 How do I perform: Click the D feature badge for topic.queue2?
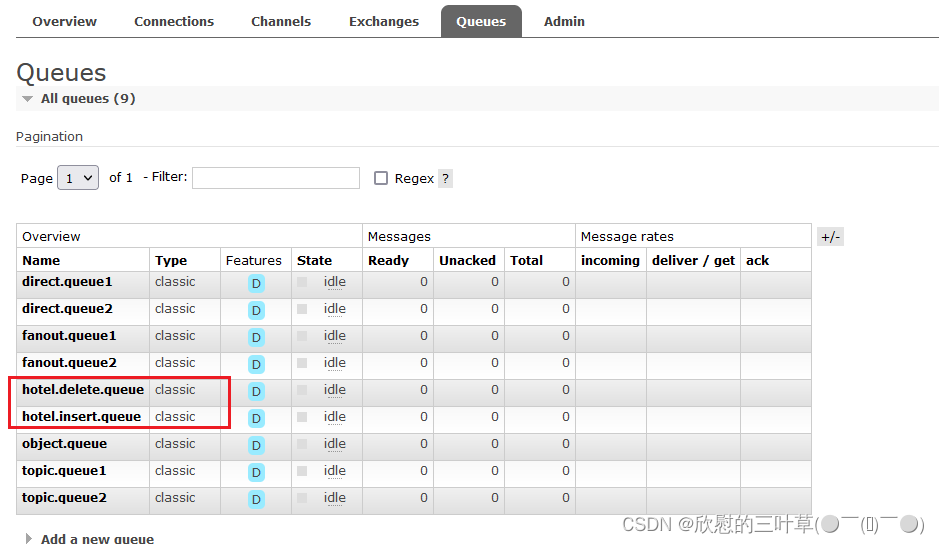pyautogui.click(x=256, y=499)
